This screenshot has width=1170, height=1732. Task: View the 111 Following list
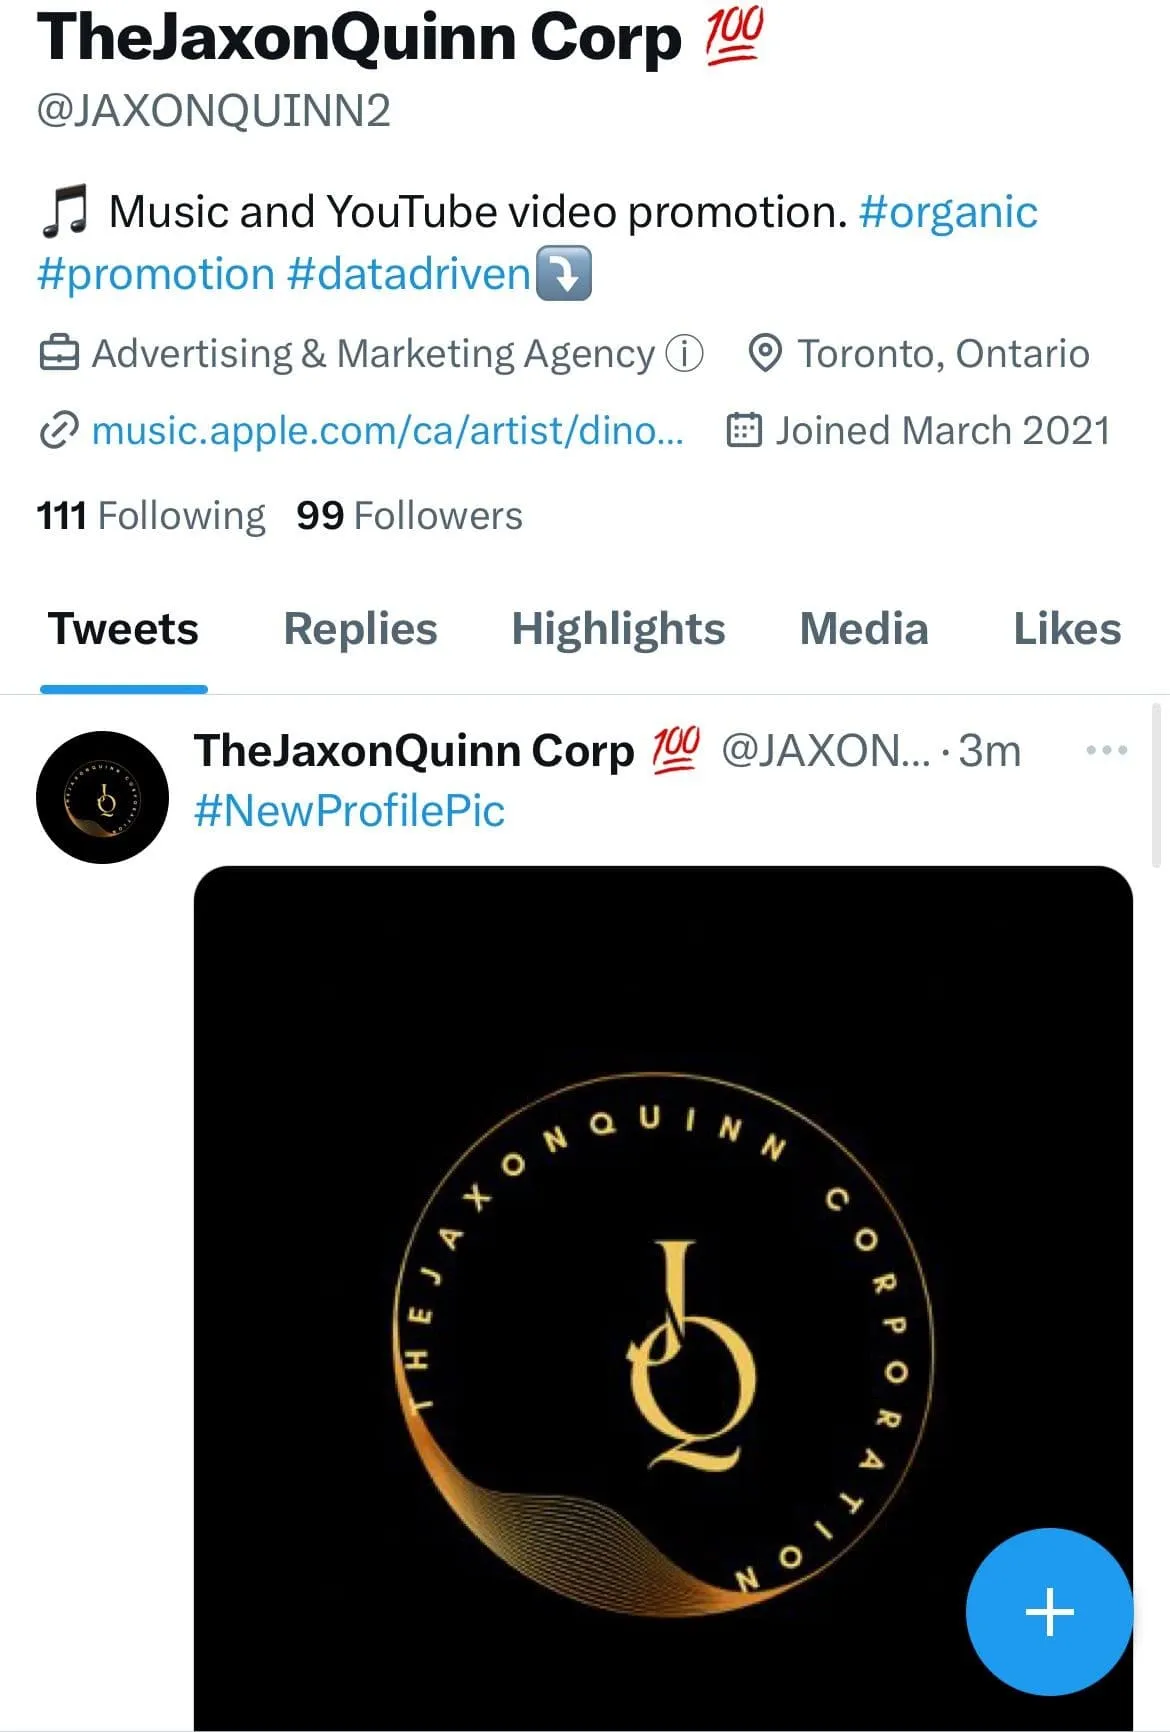(151, 516)
